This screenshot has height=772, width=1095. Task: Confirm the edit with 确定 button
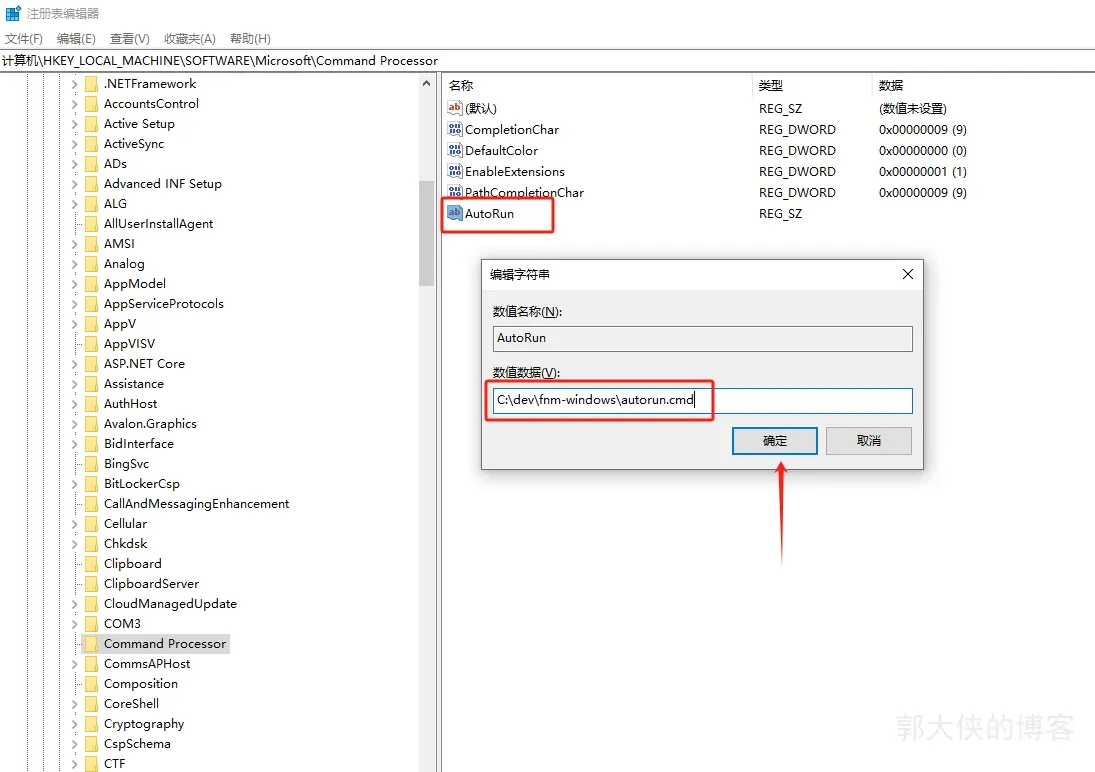(774, 441)
